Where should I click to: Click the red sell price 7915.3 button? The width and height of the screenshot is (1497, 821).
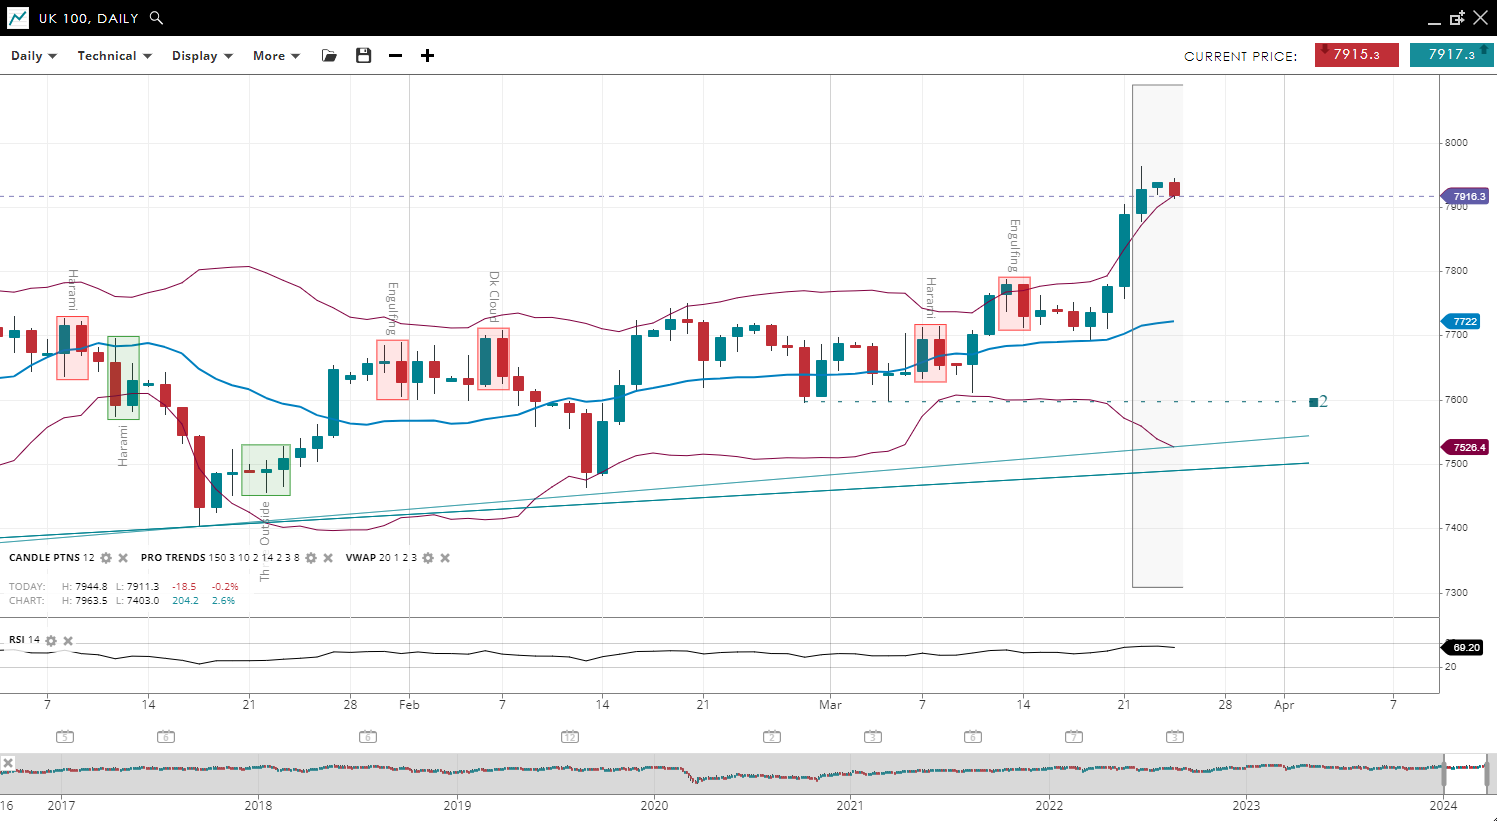1356,55
